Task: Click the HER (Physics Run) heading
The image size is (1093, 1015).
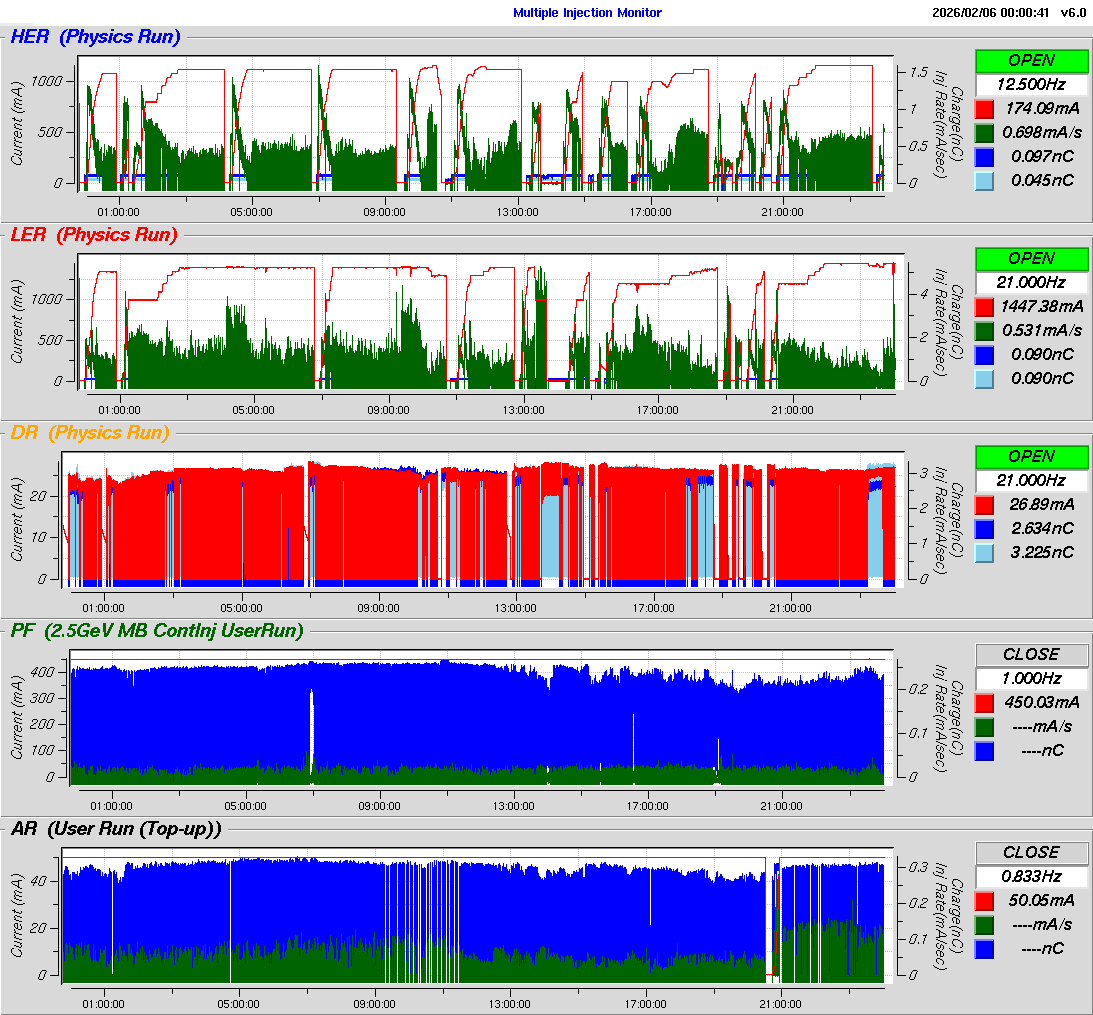Action: point(95,37)
